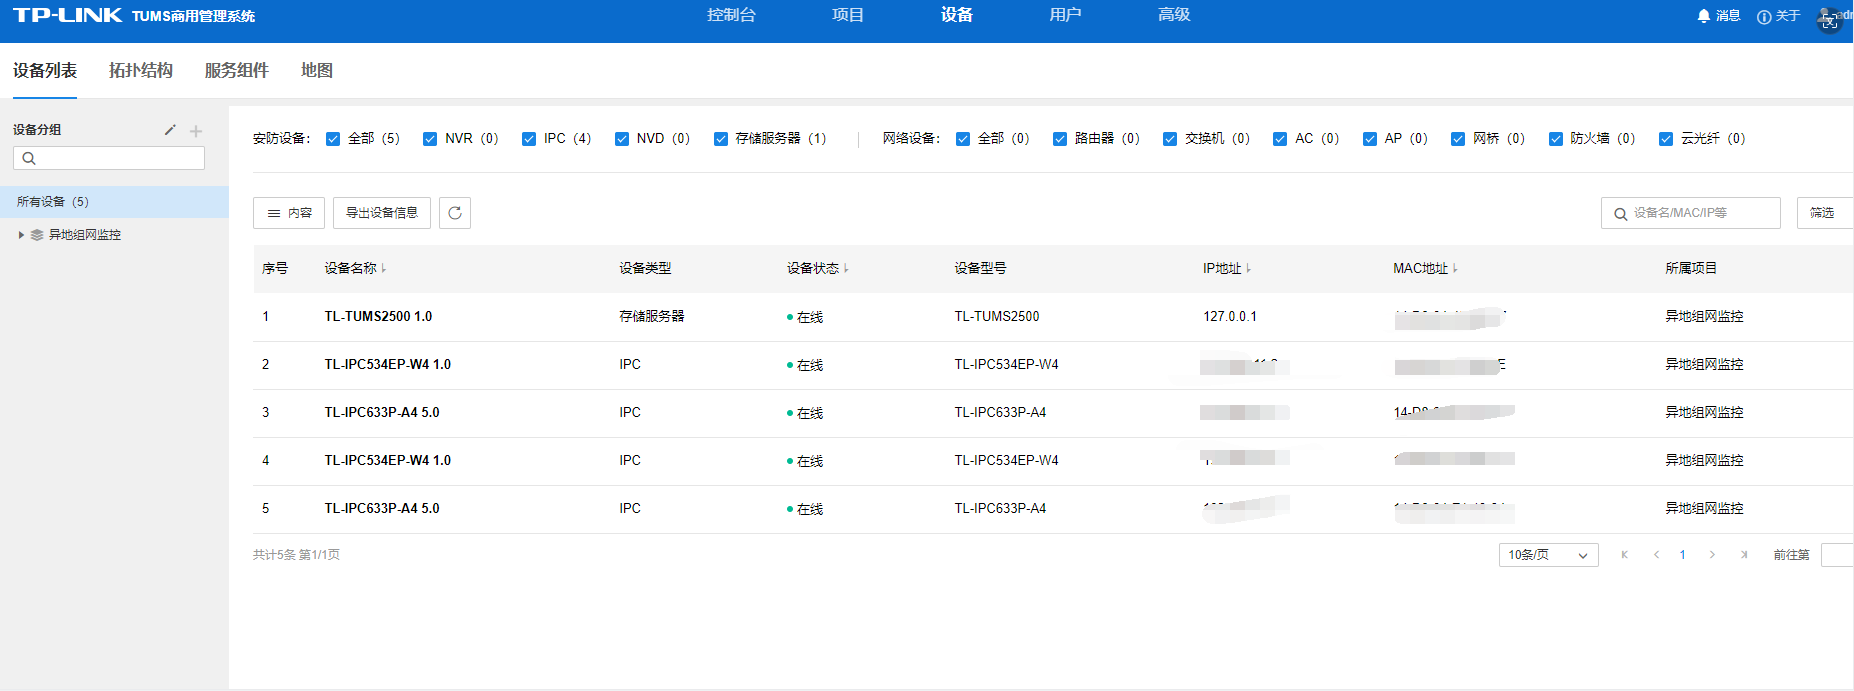The image size is (1854, 691).
Task: Click the edit pencil icon beside 设备分组
Action: pos(170,130)
